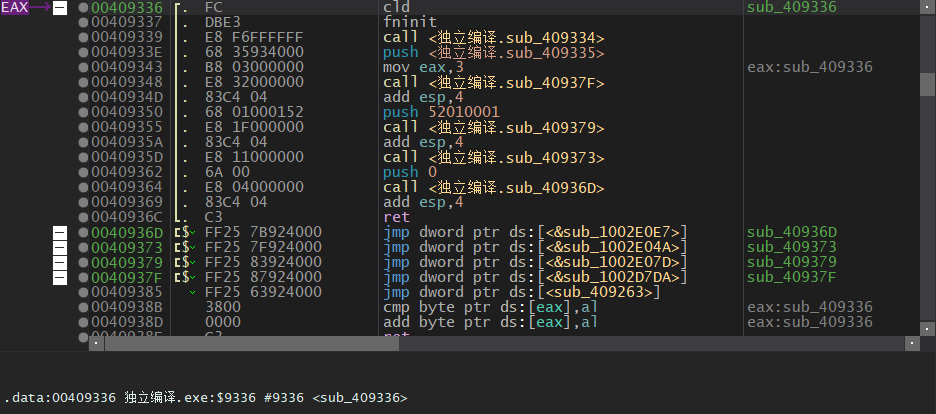The image size is (936, 414).
Task: Click the .data:00409336 status line
Action: (x=206, y=398)
